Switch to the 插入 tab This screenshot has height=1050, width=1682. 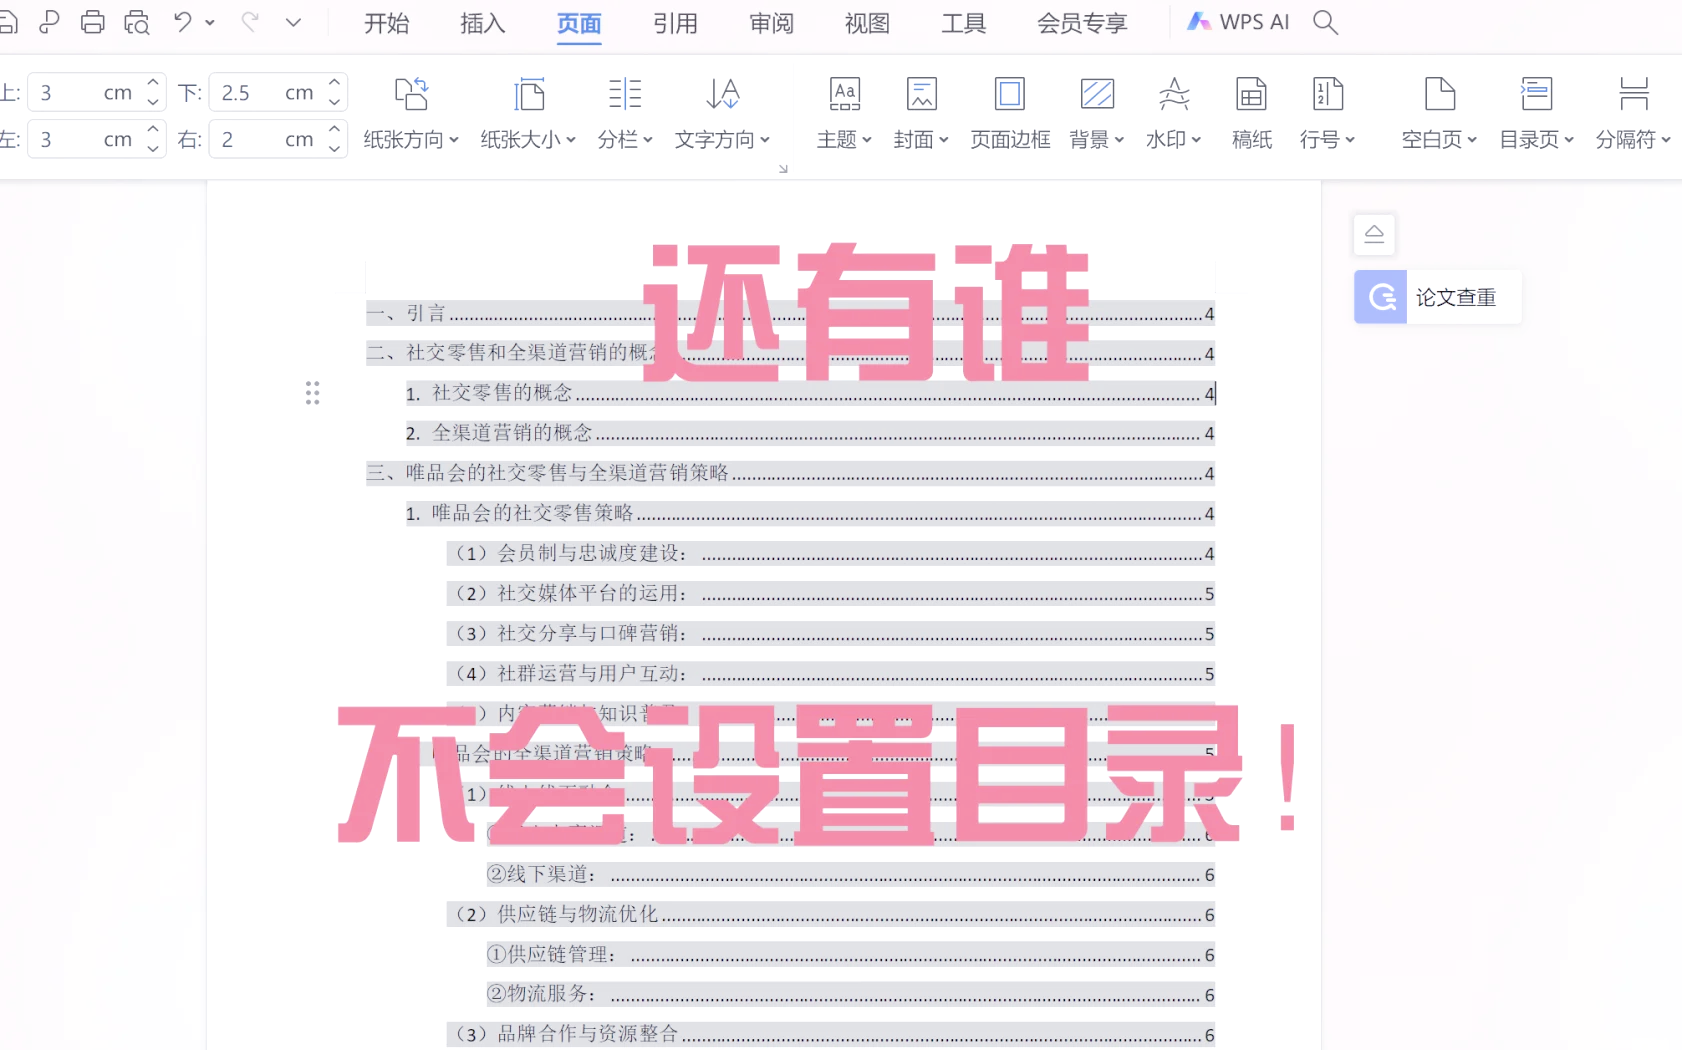[483, 23]
